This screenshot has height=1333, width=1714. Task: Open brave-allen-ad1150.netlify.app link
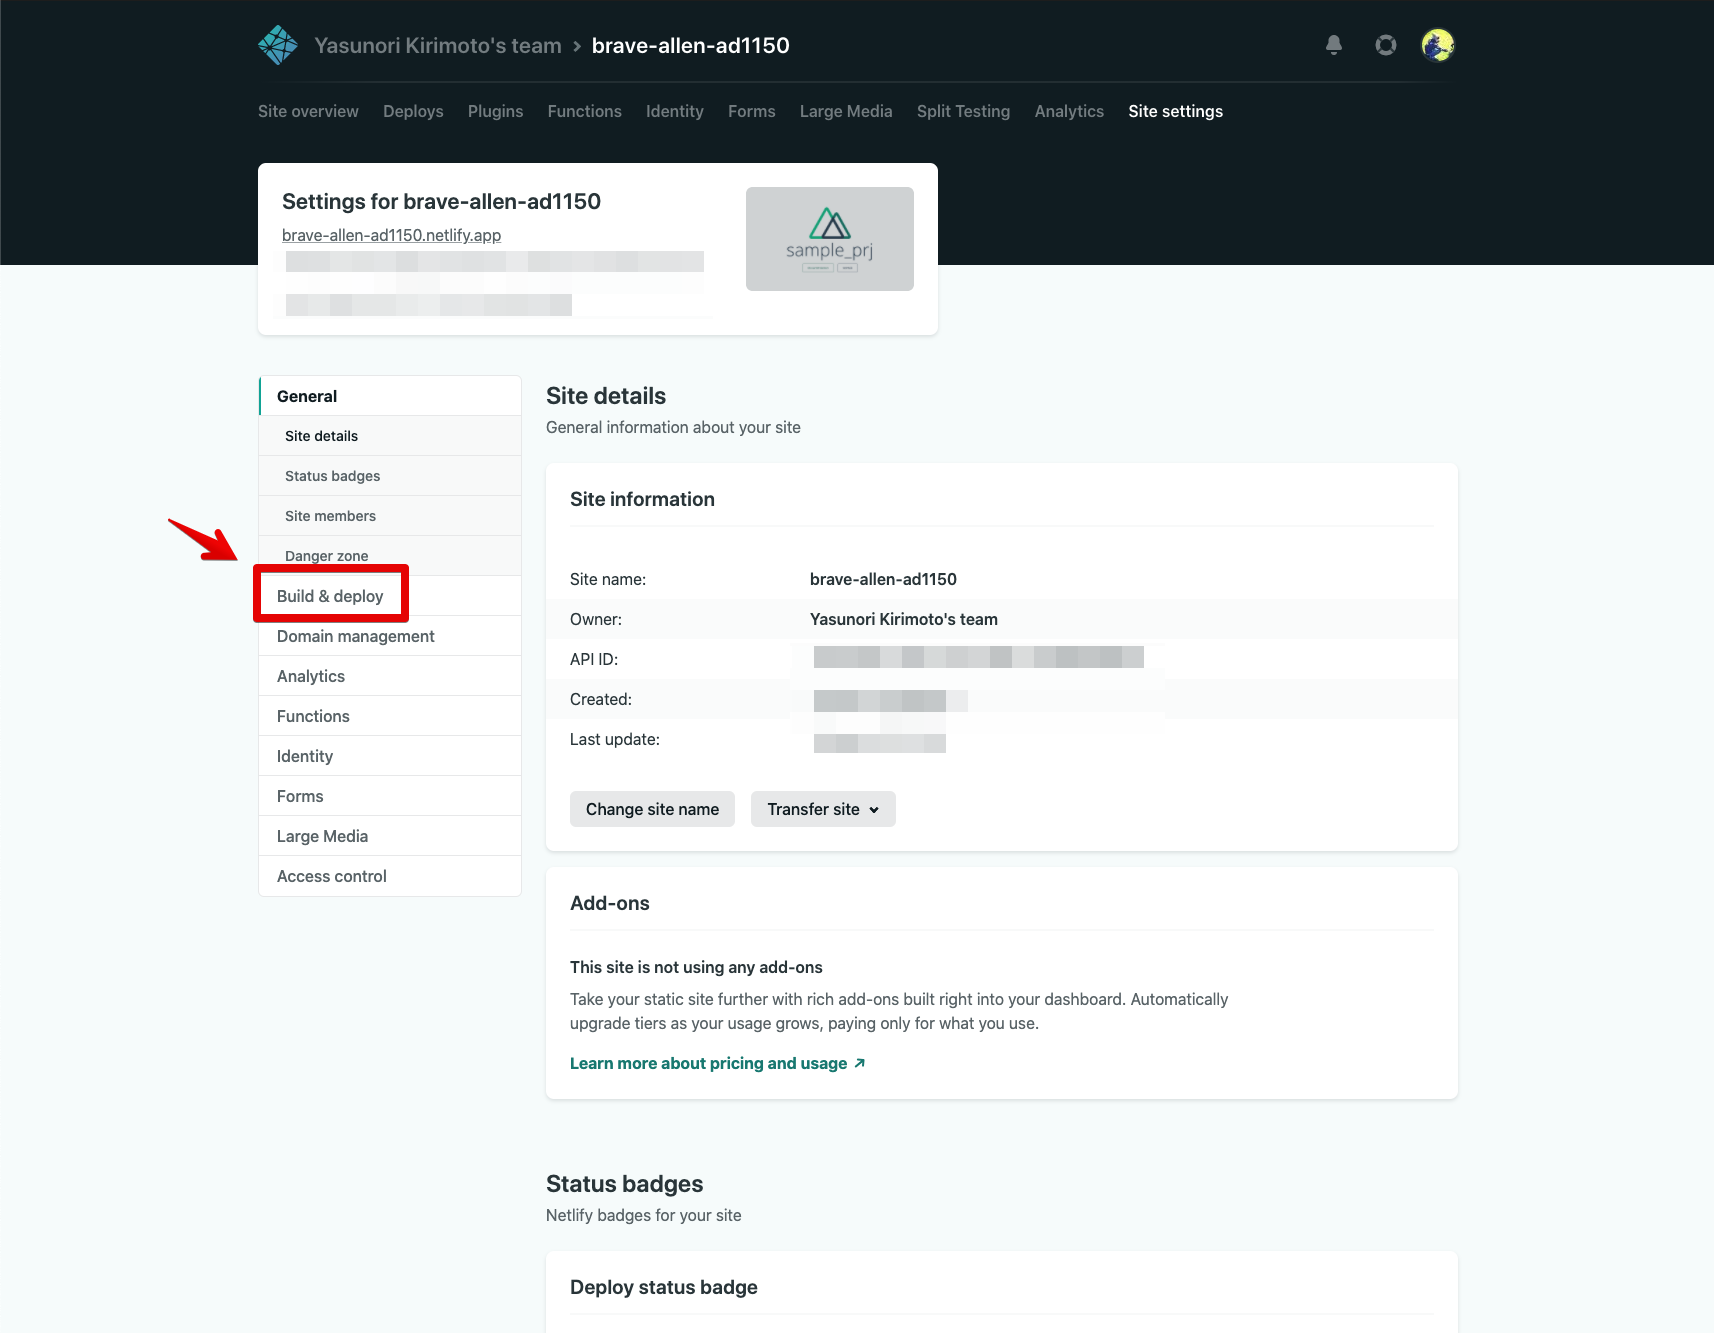click(x=392, y=235)
